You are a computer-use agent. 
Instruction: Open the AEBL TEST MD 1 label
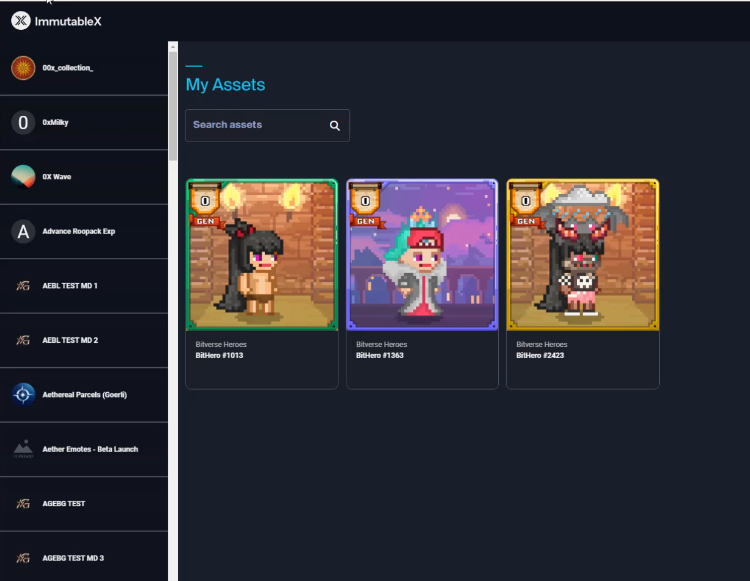[x=70, y=286]
